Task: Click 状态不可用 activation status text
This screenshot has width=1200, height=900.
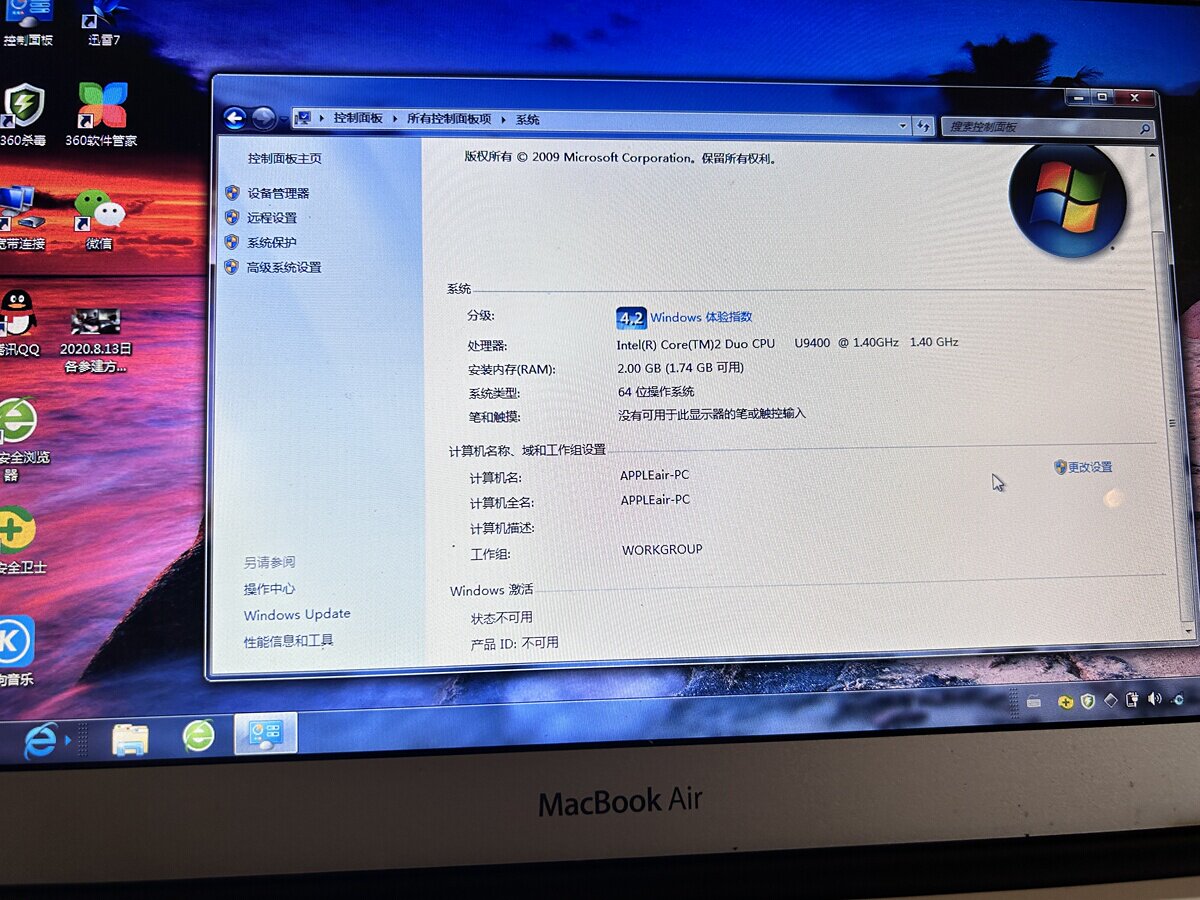Action: 502,618
